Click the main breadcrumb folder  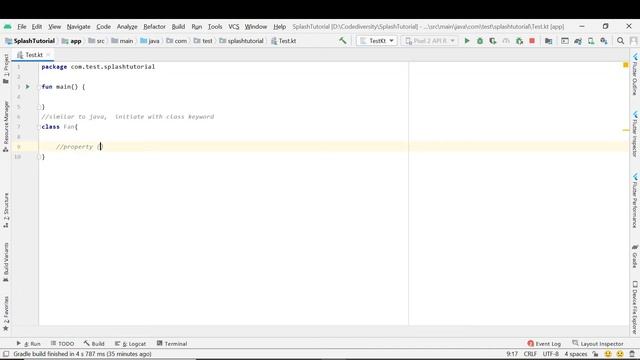(122, 41)
